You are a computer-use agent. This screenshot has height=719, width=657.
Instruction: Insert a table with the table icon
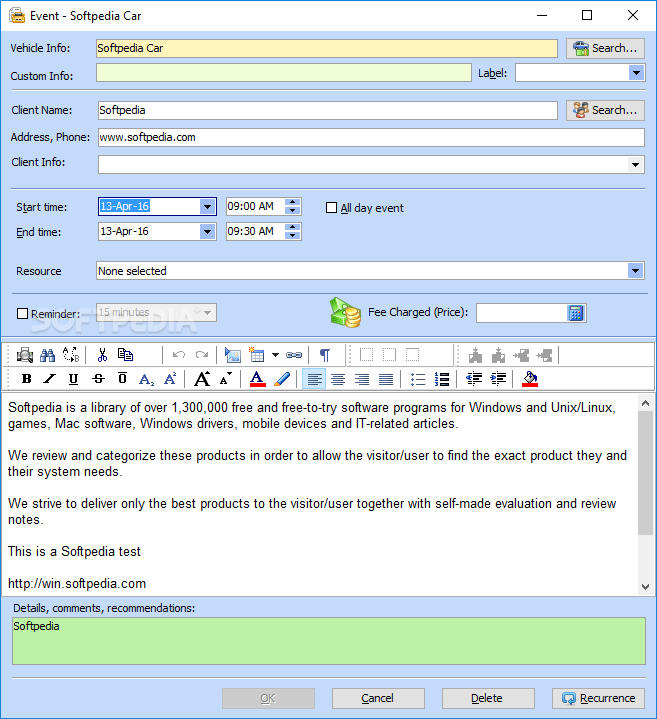pos(257,355)
